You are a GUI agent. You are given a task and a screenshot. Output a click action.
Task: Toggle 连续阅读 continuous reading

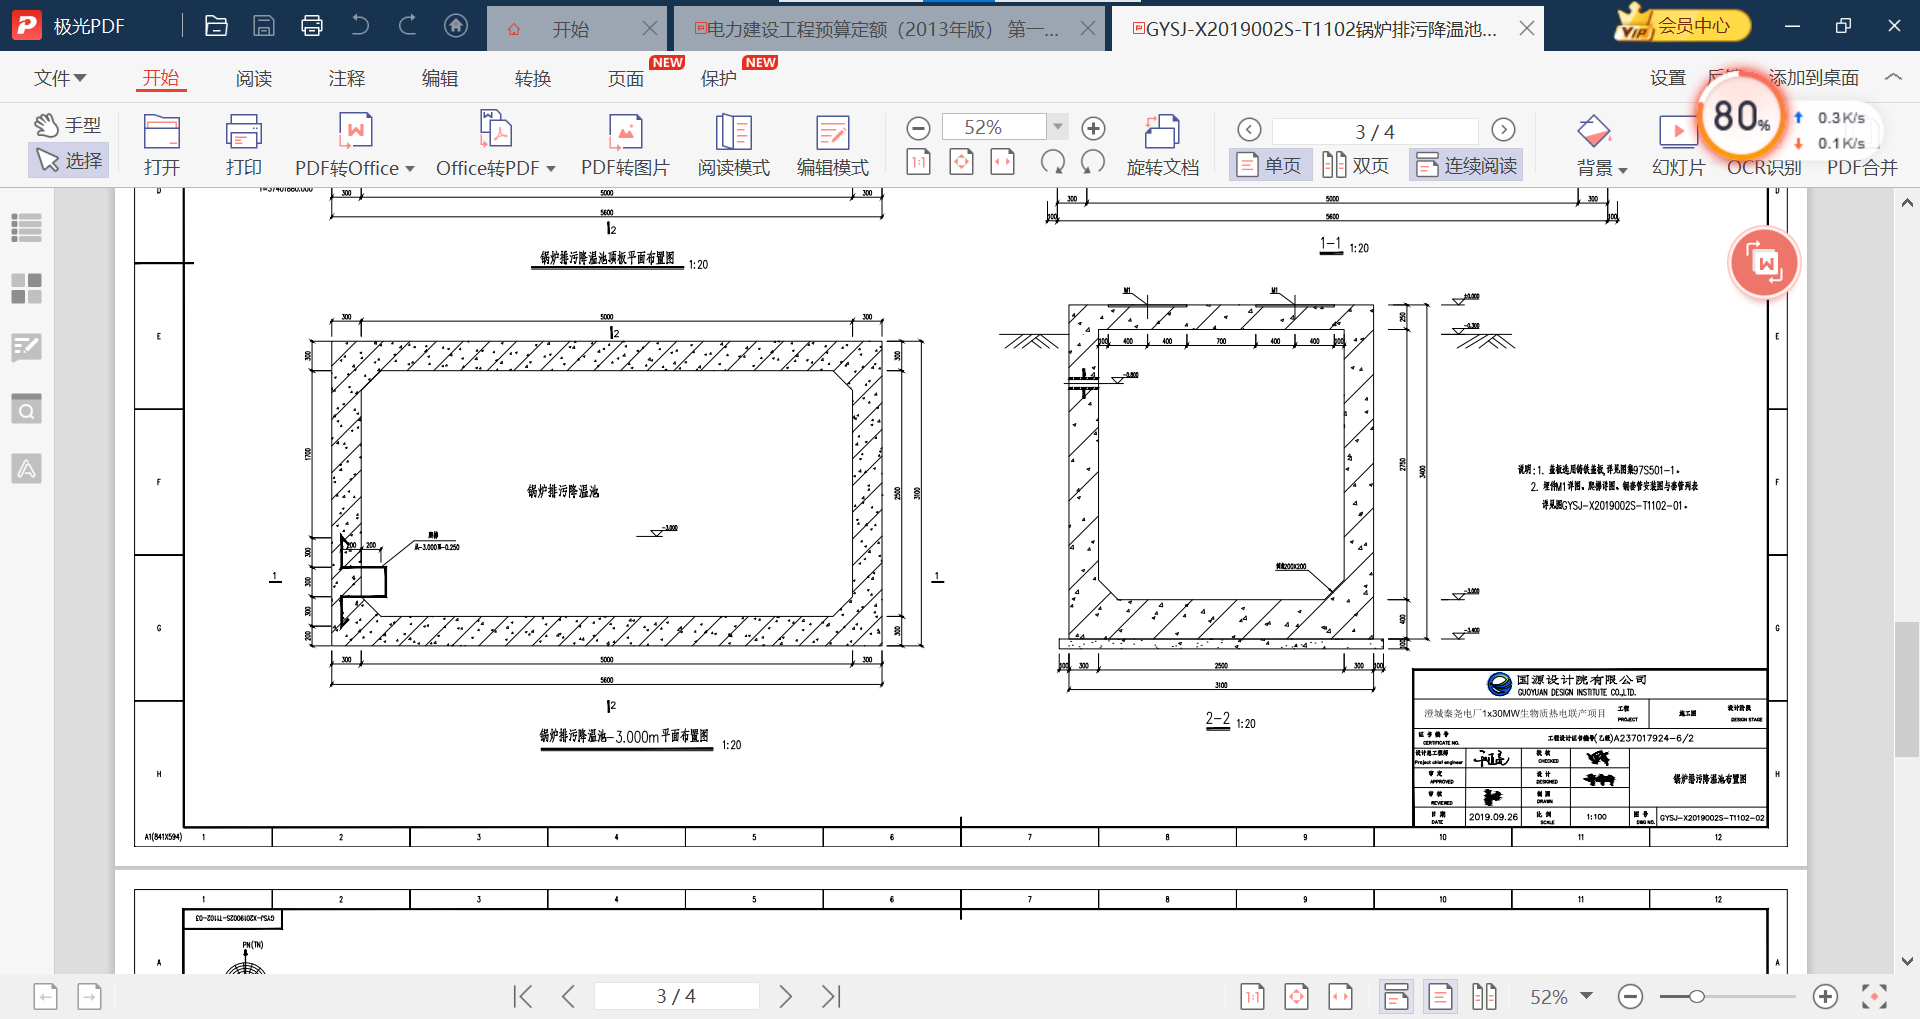pyautogui.click(x=1466, y=165)
